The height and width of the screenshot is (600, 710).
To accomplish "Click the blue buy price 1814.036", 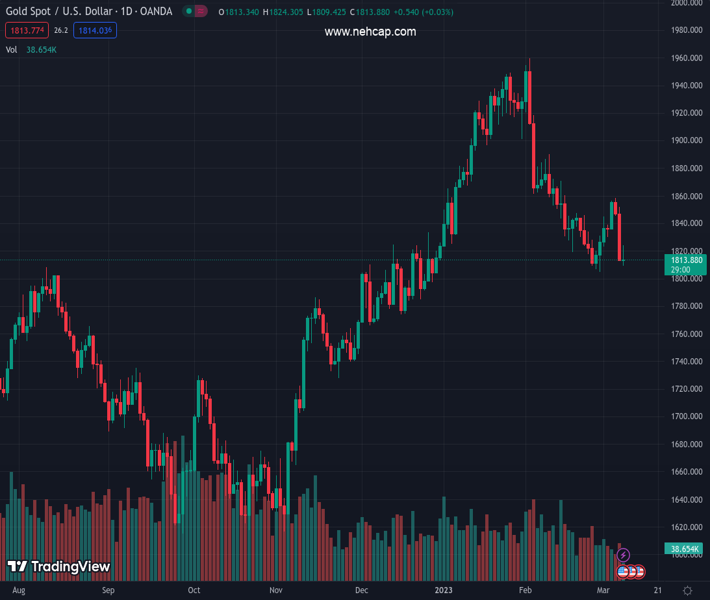I will click(96, 31).
